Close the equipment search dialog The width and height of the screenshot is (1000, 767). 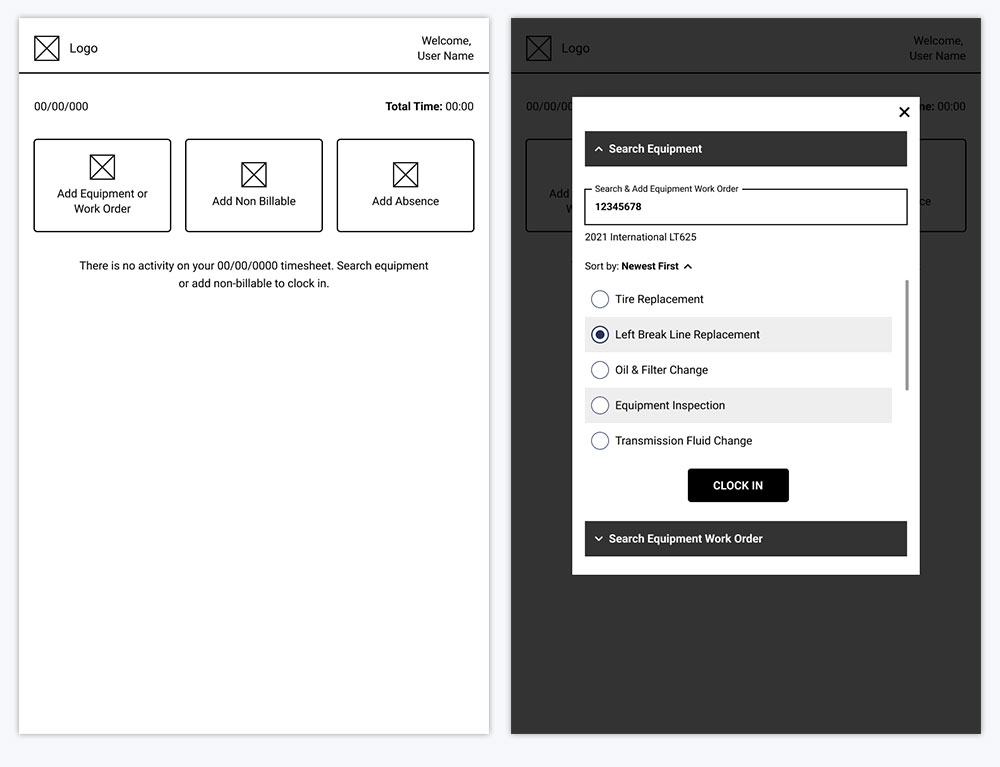(904, 112)
